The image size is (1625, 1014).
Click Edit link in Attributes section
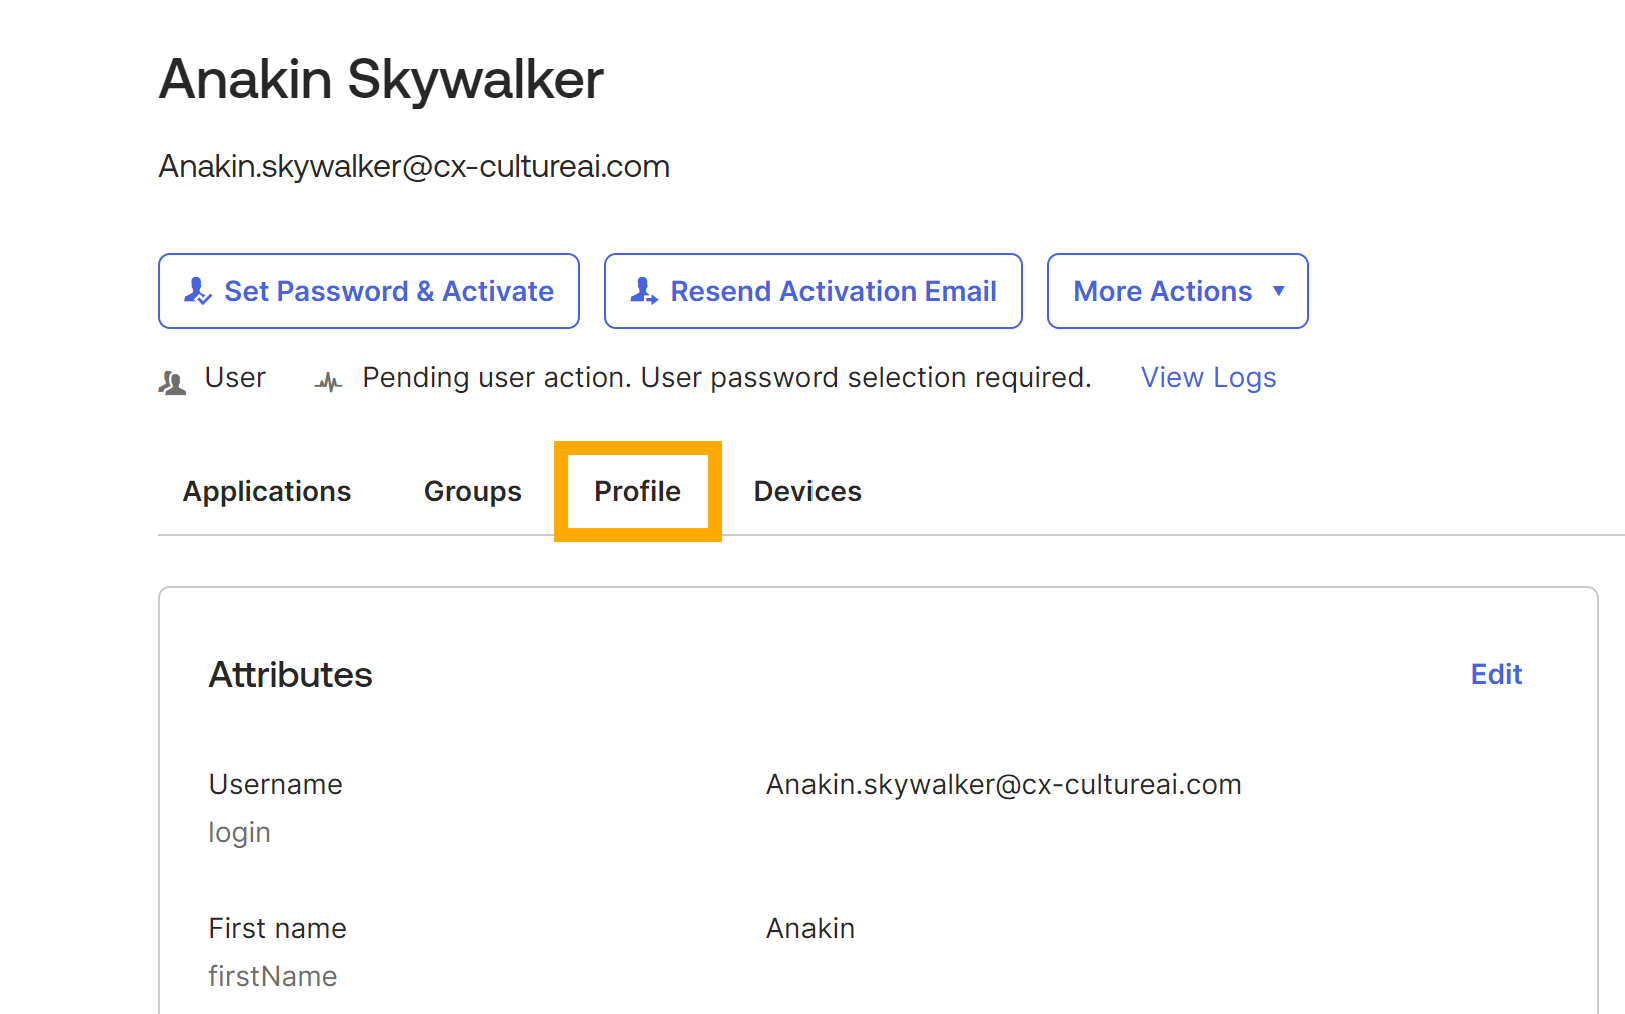[1496, 674]
